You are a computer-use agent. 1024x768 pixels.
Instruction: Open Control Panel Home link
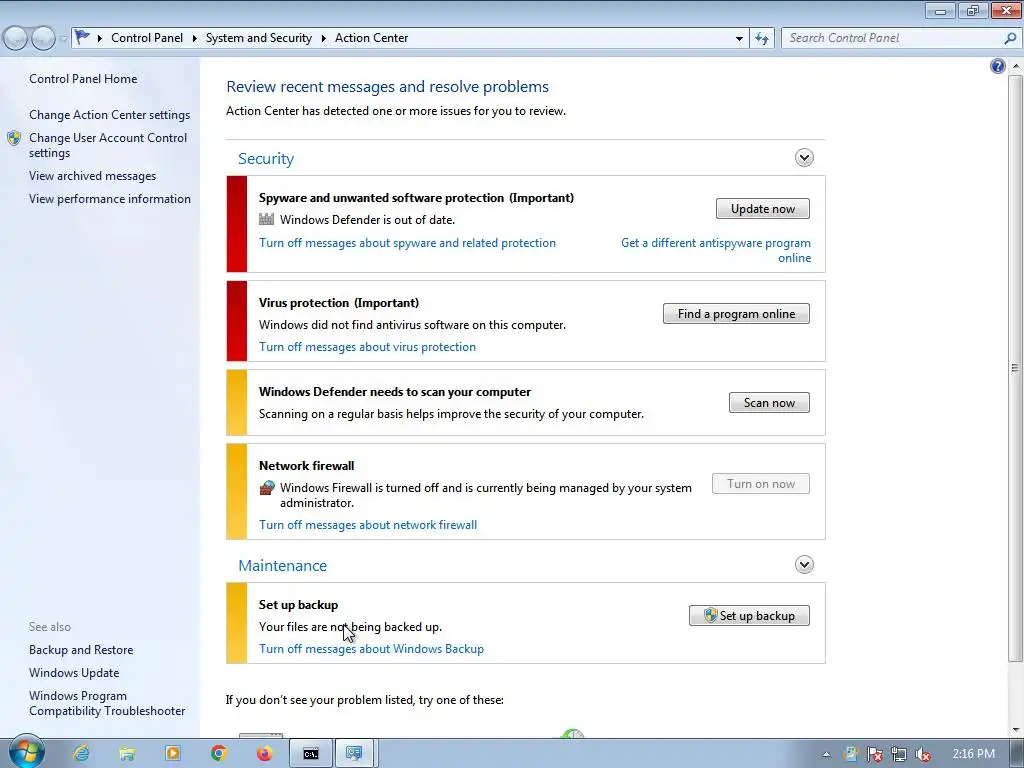pos(83,78)
